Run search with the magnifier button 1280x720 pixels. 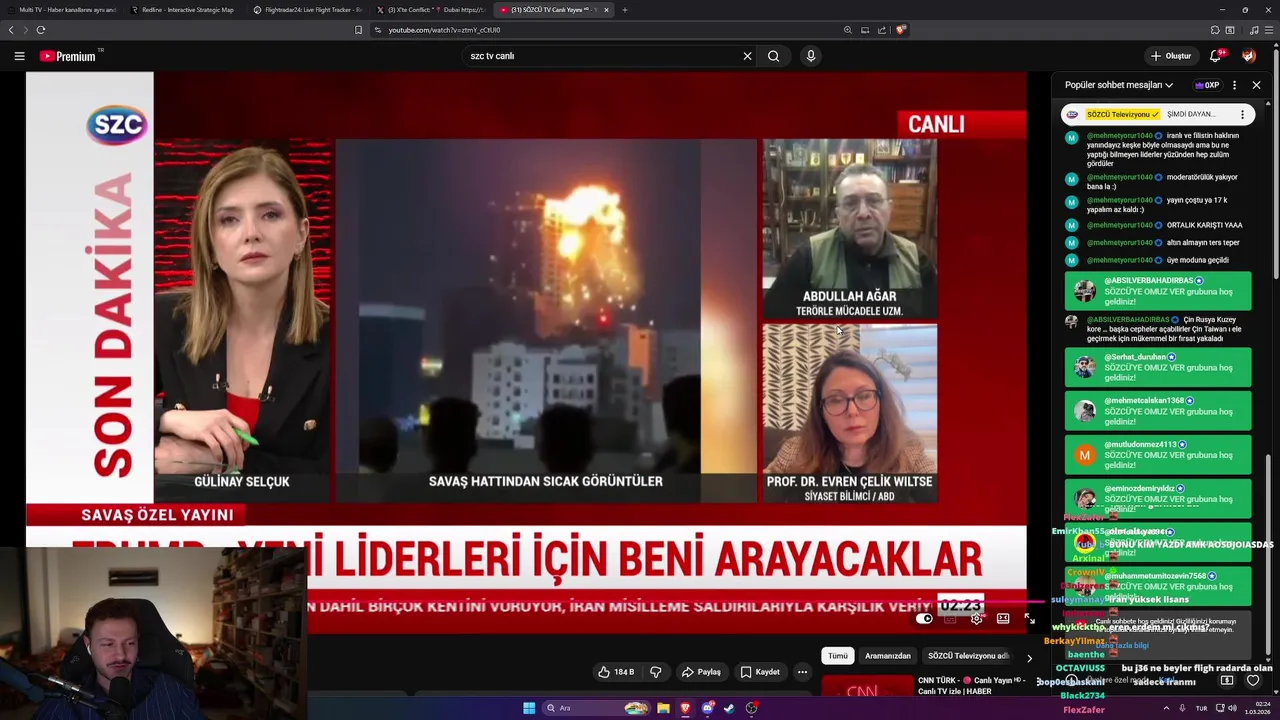click(773, 56)
